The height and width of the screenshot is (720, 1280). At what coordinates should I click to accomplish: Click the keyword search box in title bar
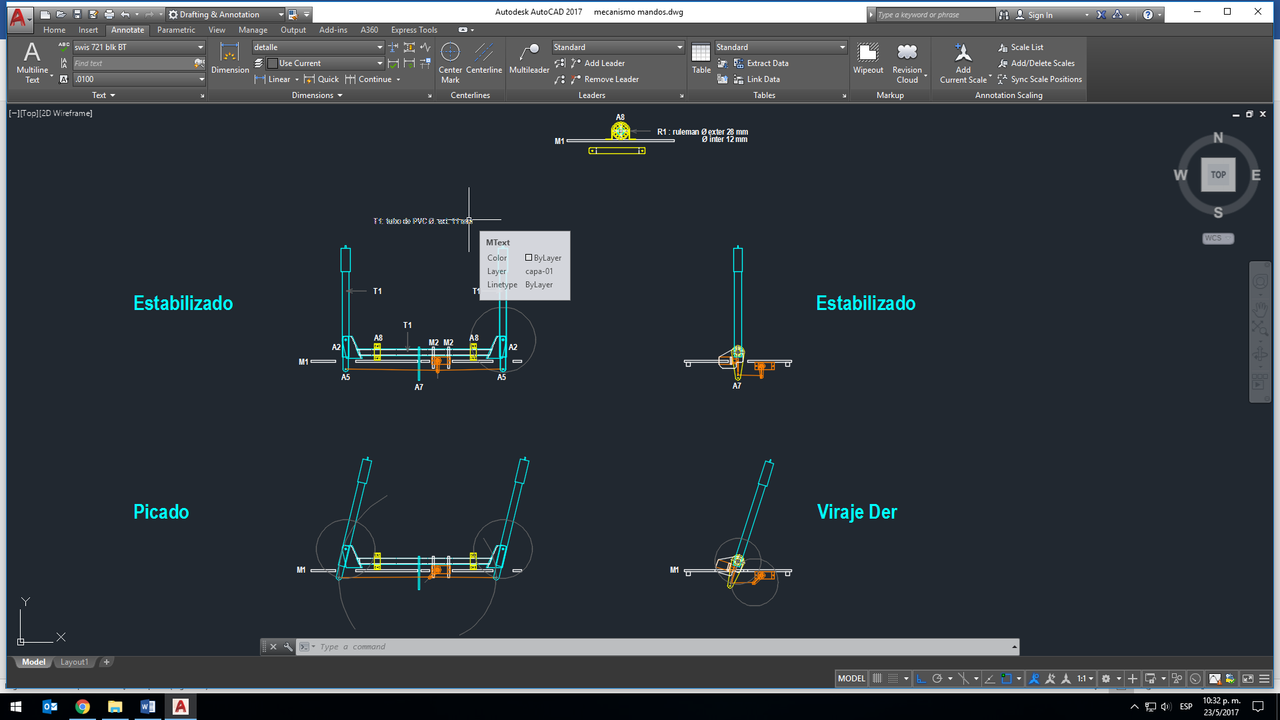click(934, 15)
